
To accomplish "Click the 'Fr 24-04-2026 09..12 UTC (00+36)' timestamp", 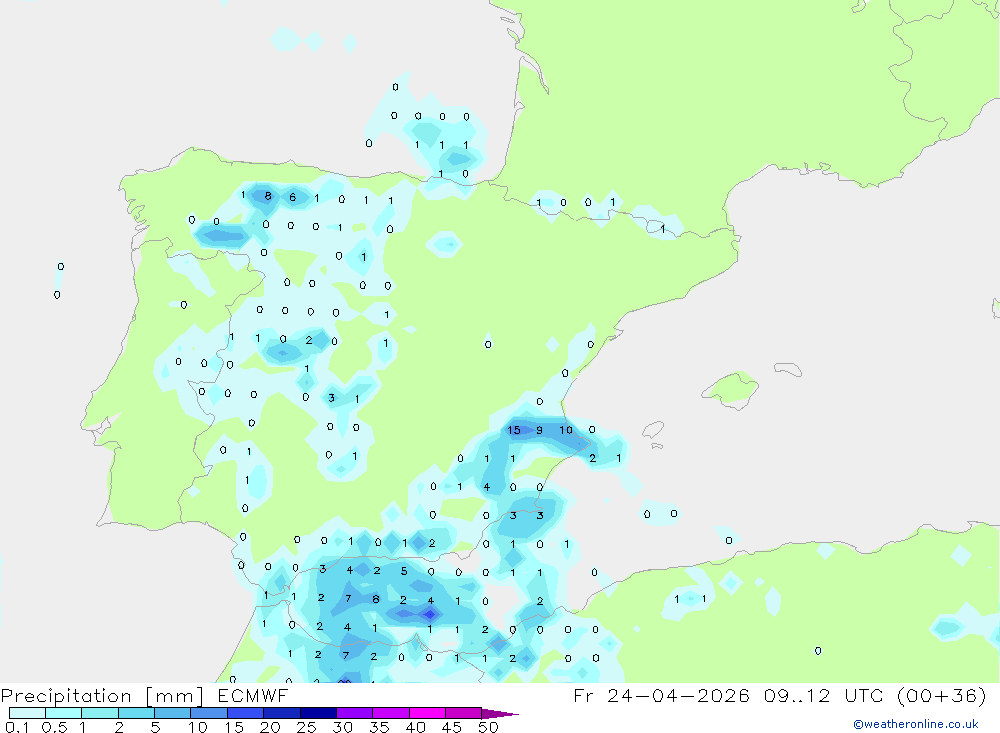I will pyautogui.click(x=780, y=695).
